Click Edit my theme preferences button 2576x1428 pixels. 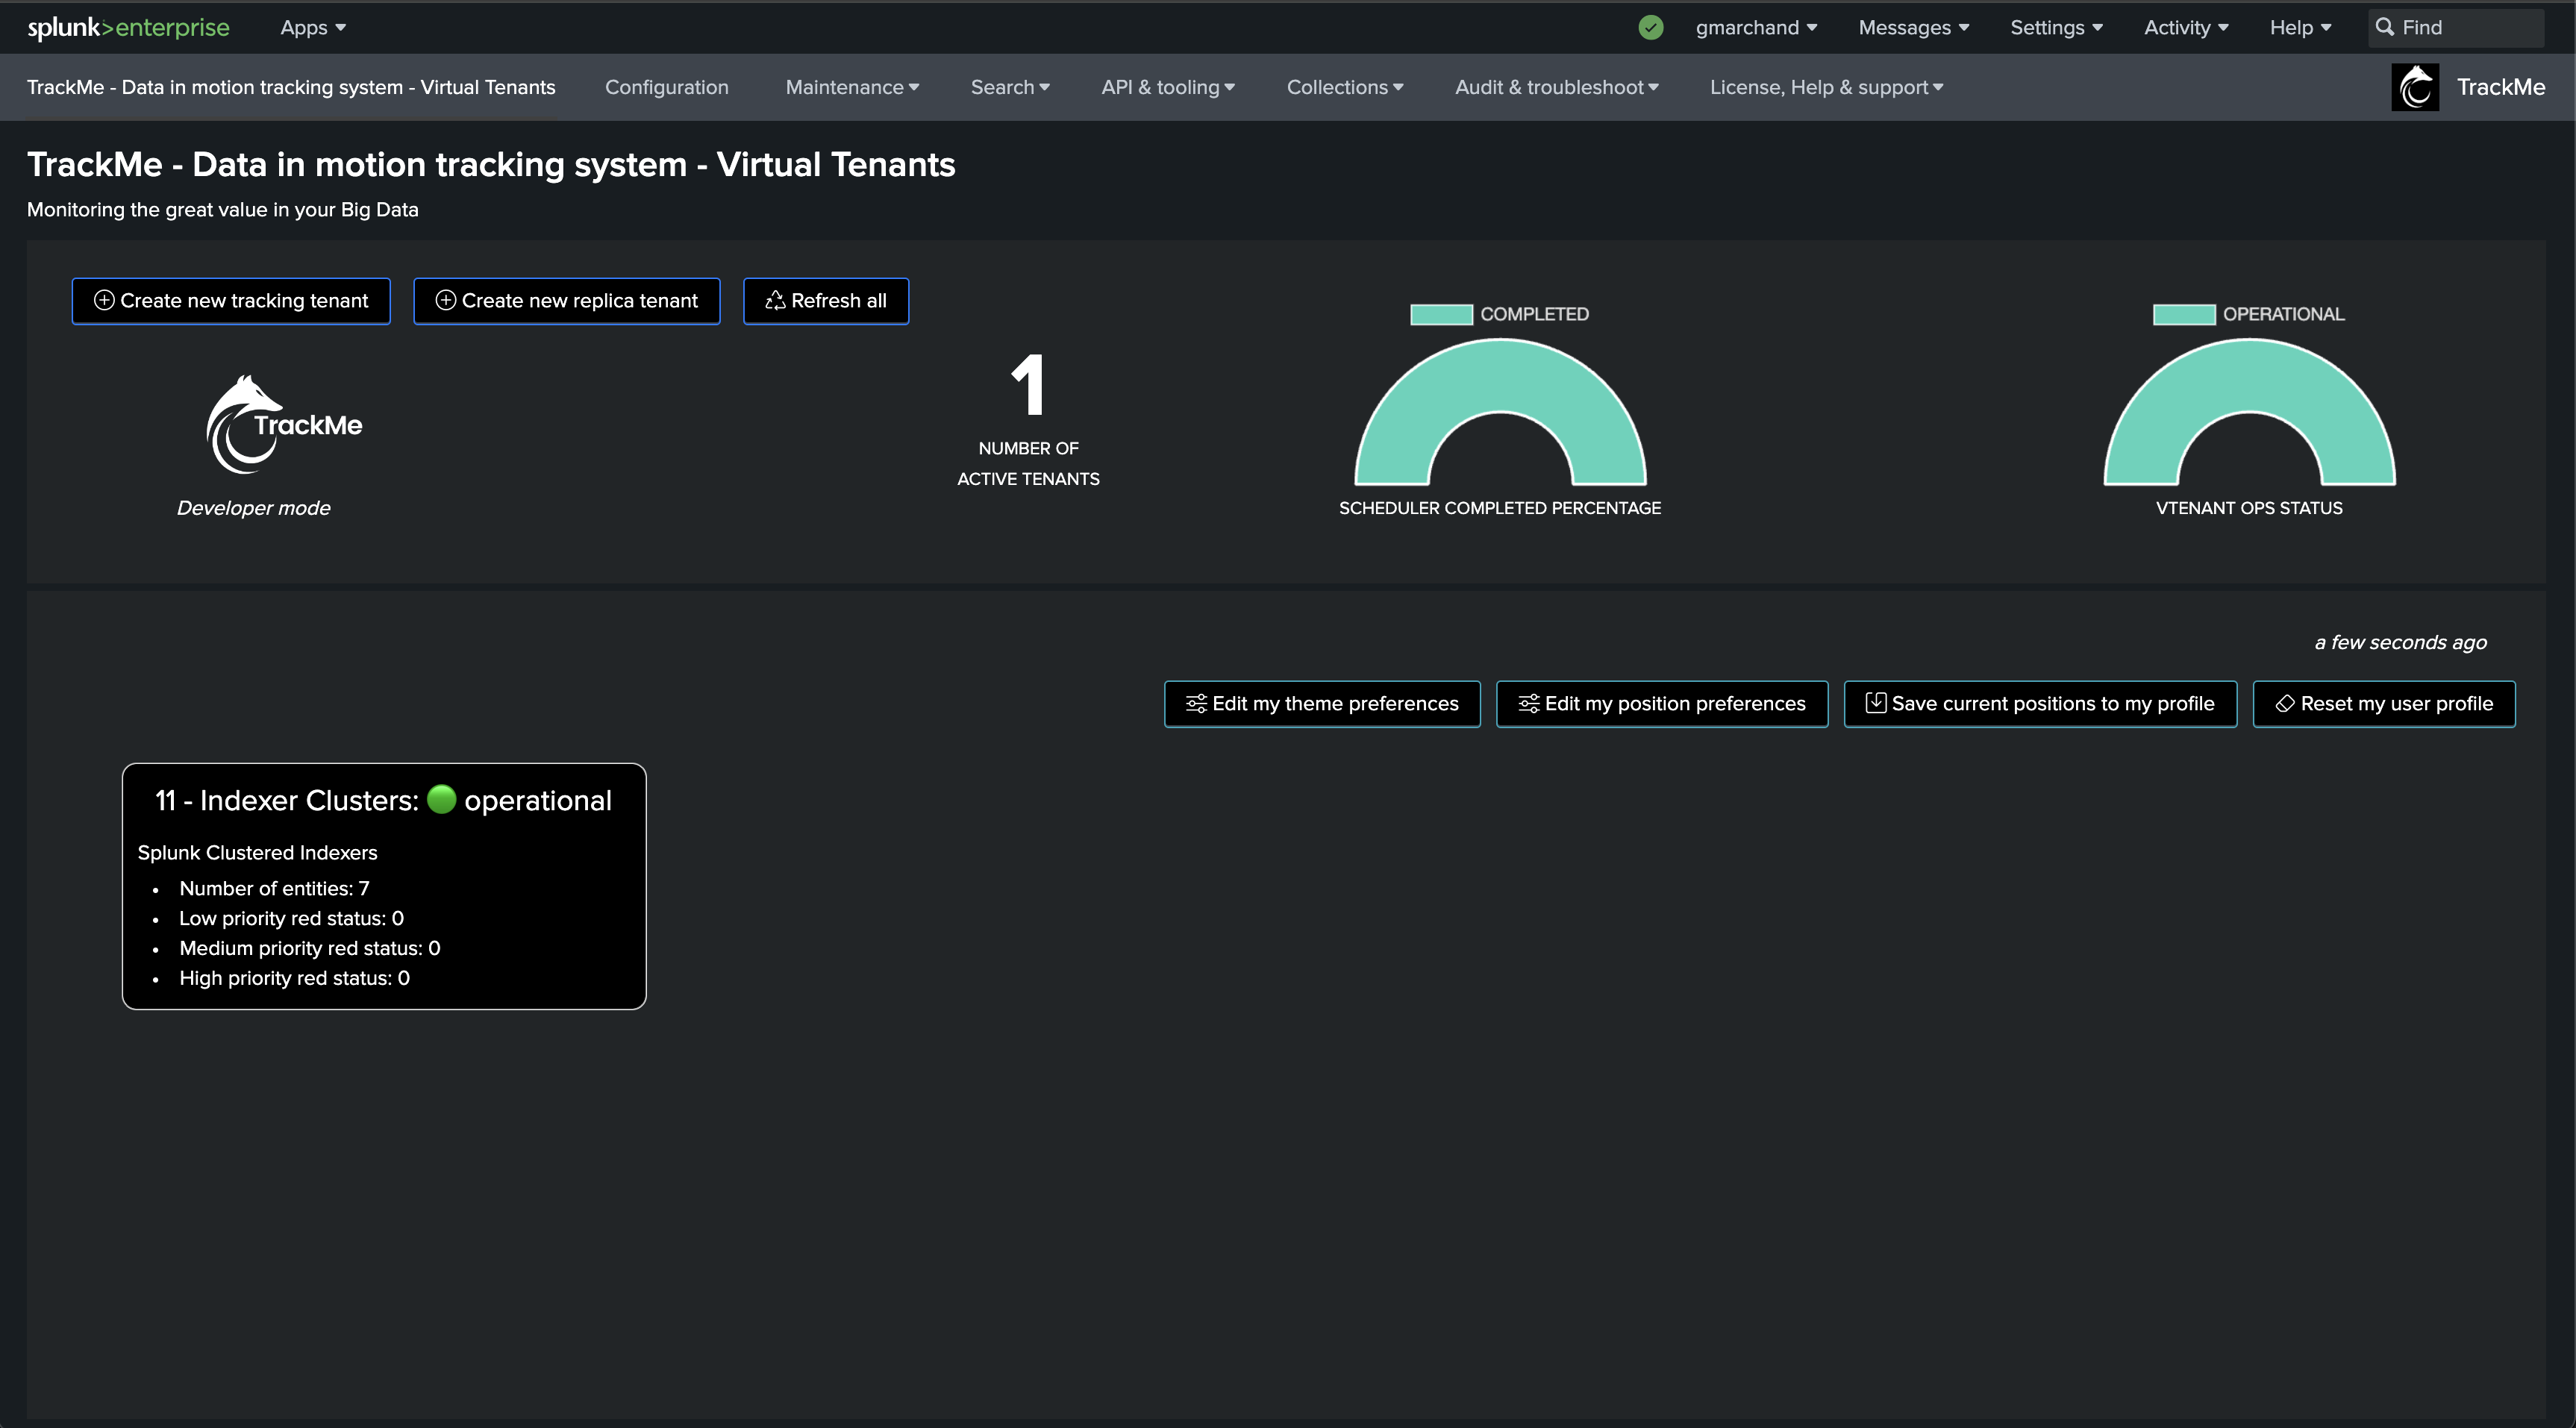[x=1322, y=704]
